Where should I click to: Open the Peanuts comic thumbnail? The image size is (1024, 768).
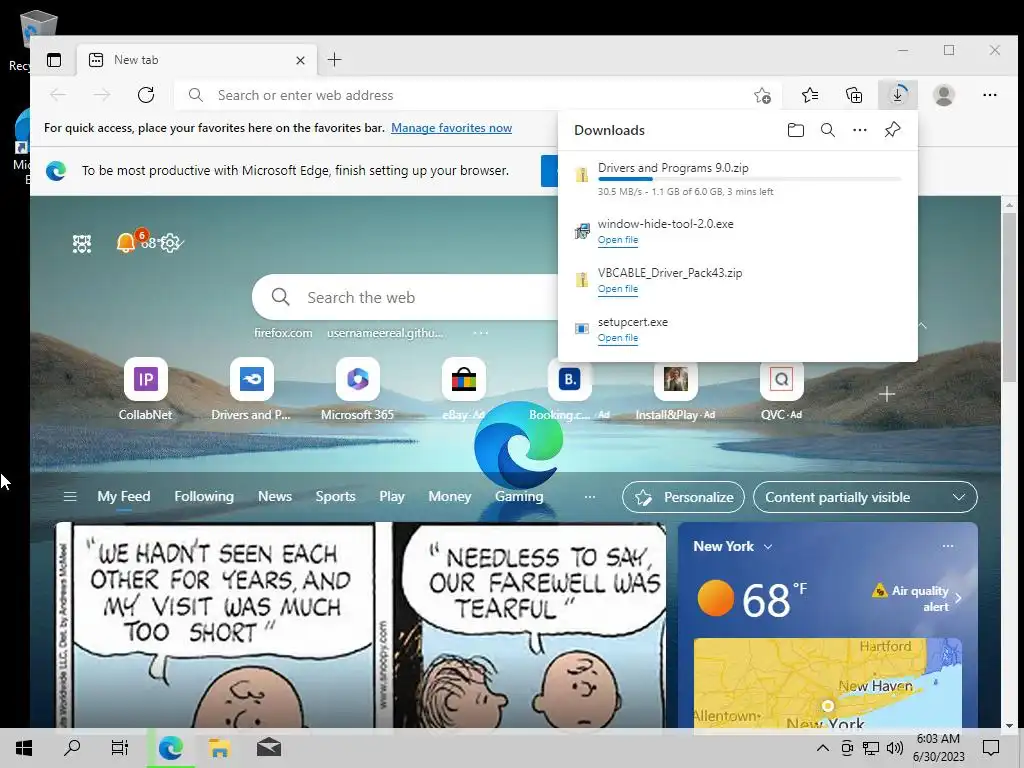[x=360, y=625]
